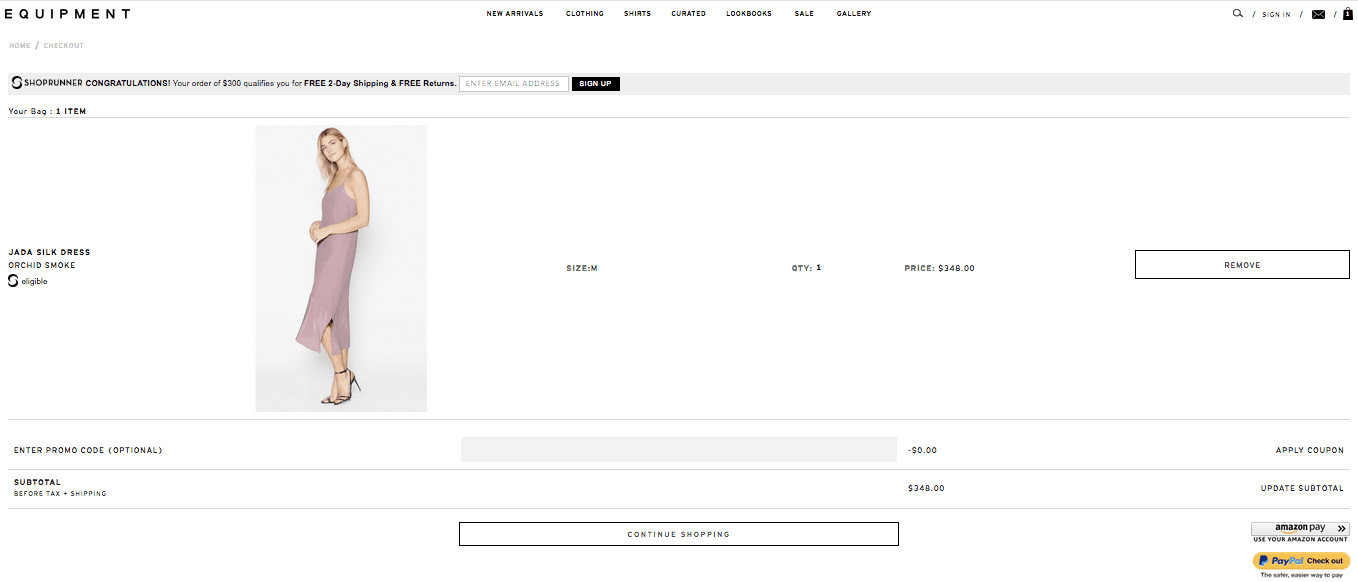The image size is (1358, 582).
Task: Click the Jada Silk Dress product image
Action: click(x=341, y=268)
